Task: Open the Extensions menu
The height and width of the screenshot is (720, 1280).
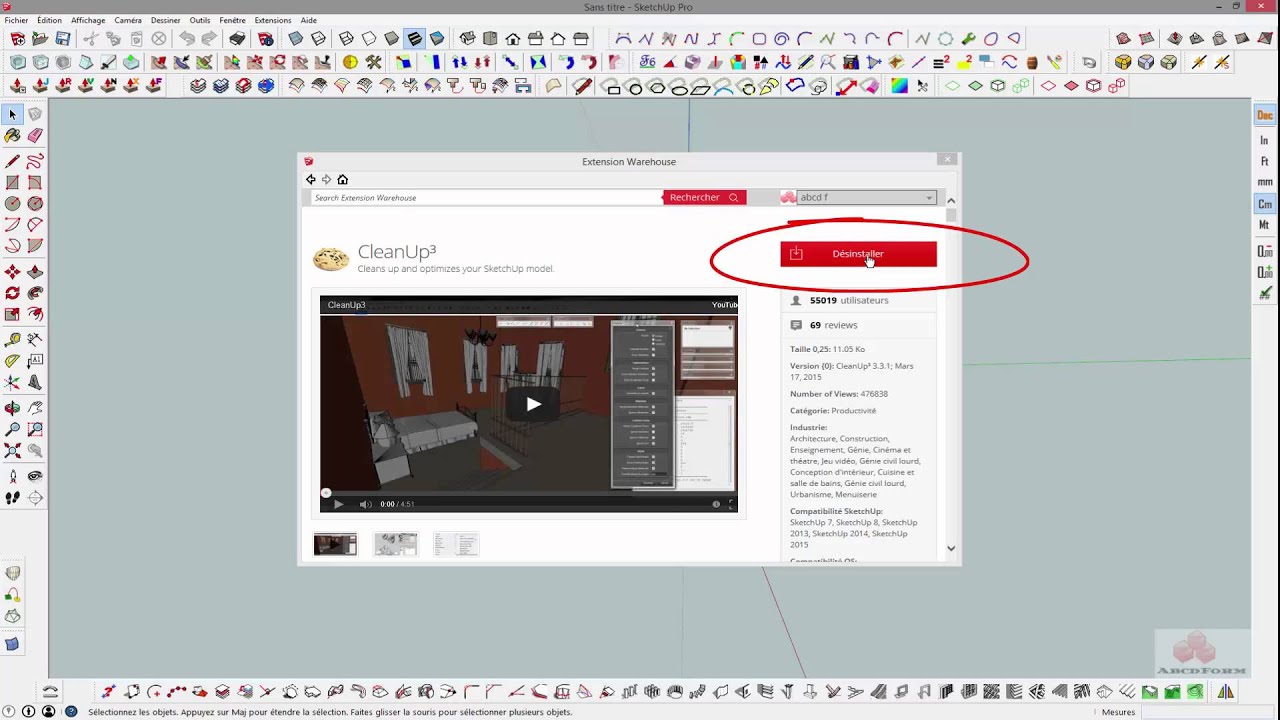Action: tap(273, 20)
